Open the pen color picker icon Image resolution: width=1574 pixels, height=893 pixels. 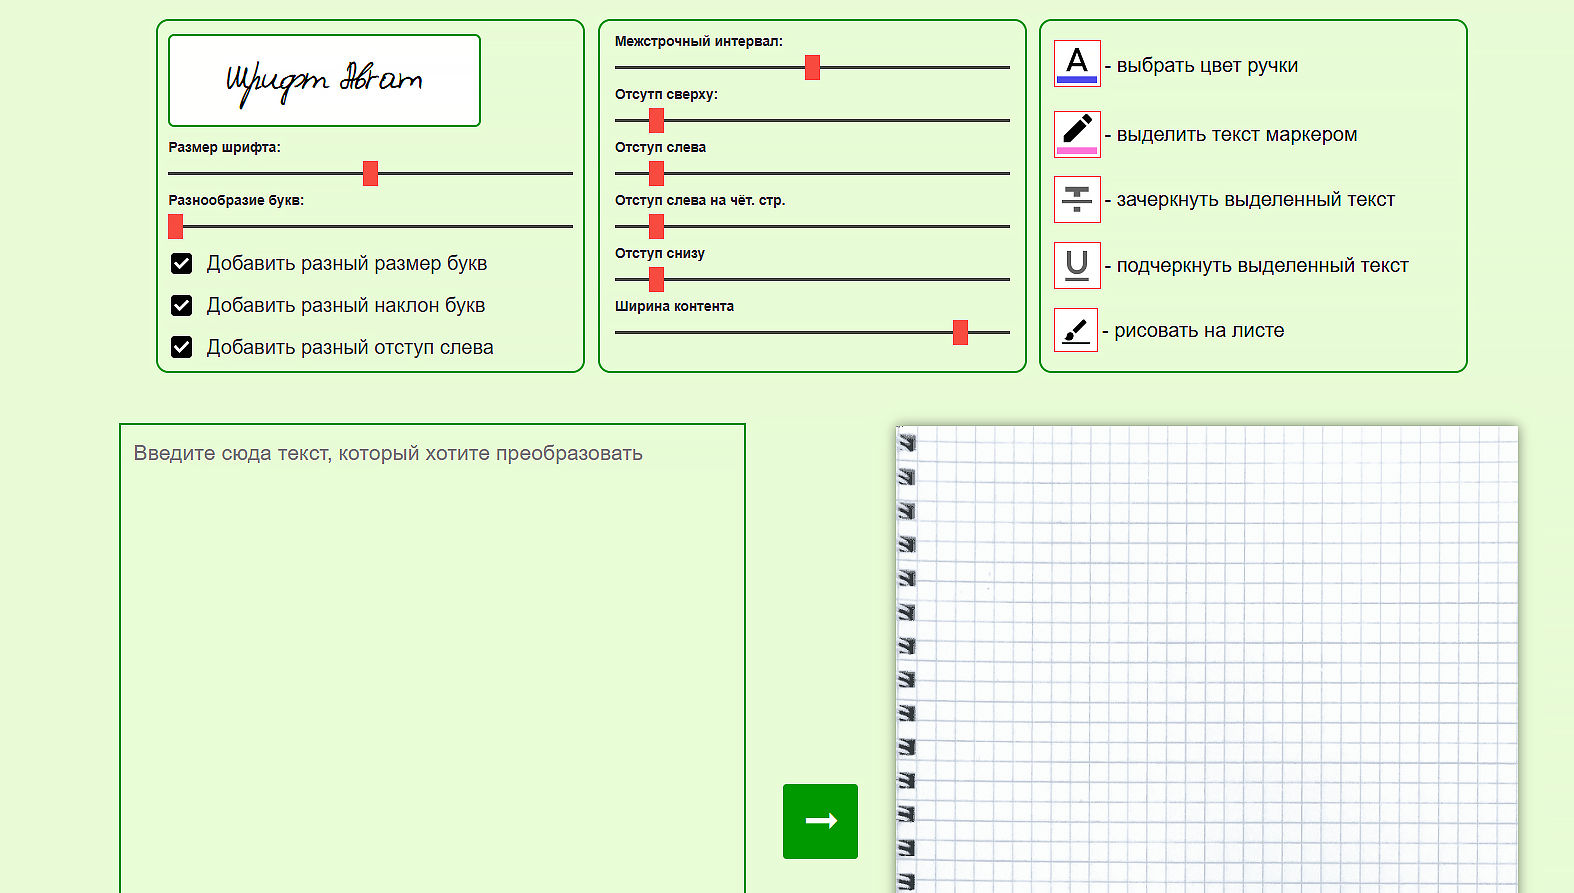point(1077,64)
